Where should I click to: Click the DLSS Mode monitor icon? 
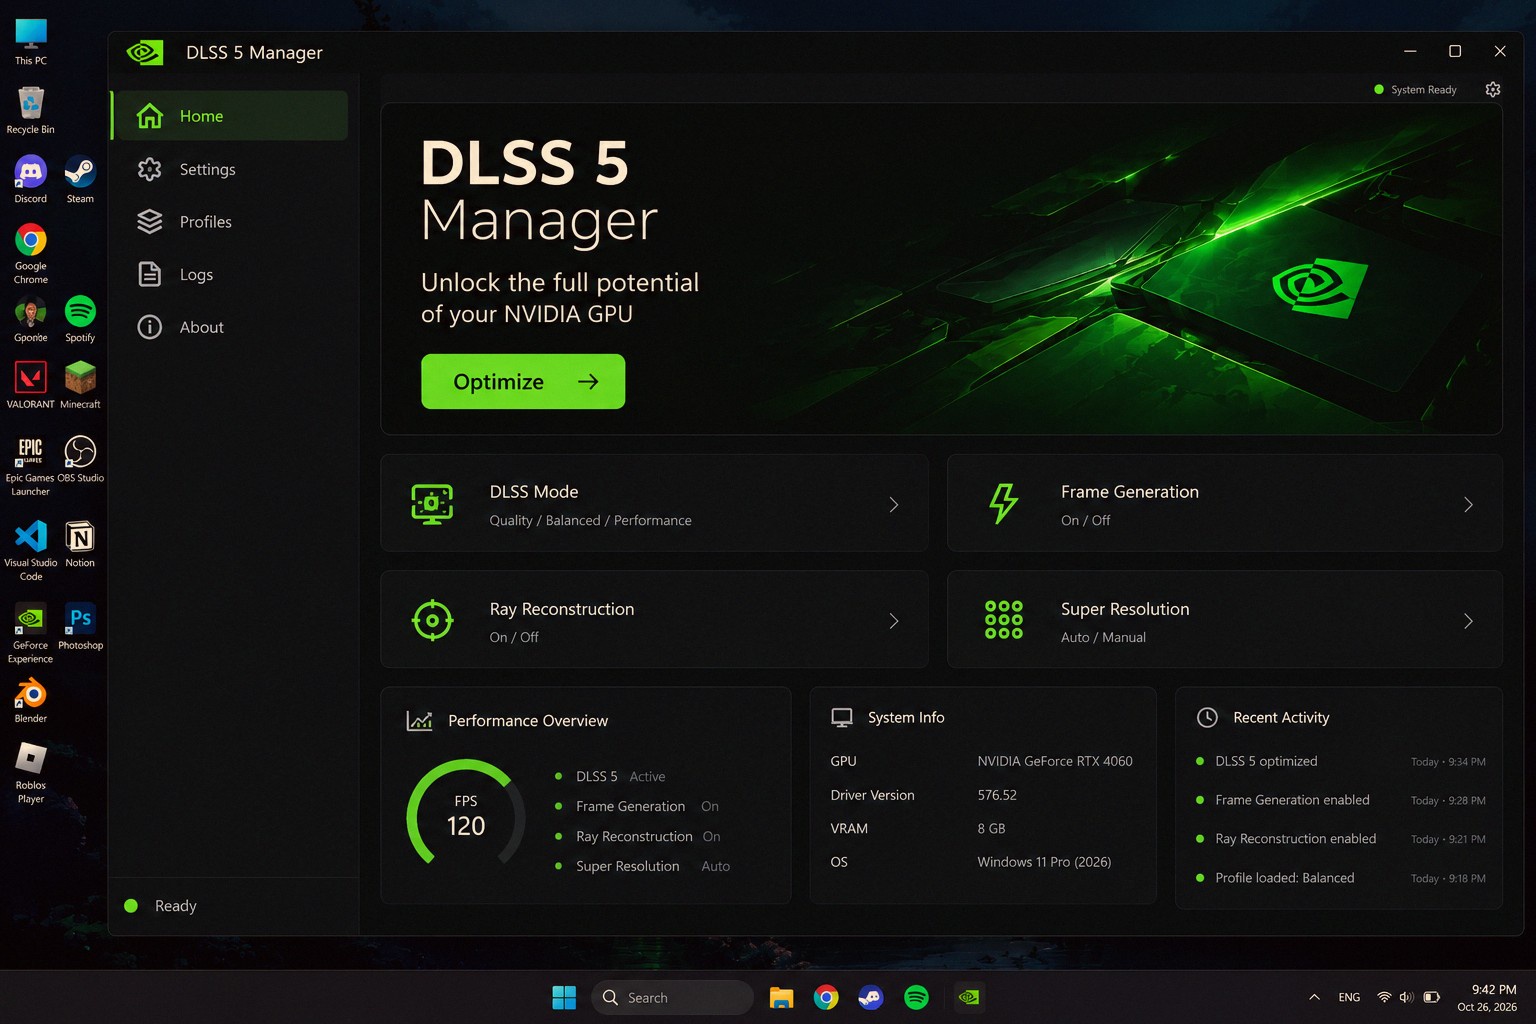pyautogui.click(x=432, y=504)
